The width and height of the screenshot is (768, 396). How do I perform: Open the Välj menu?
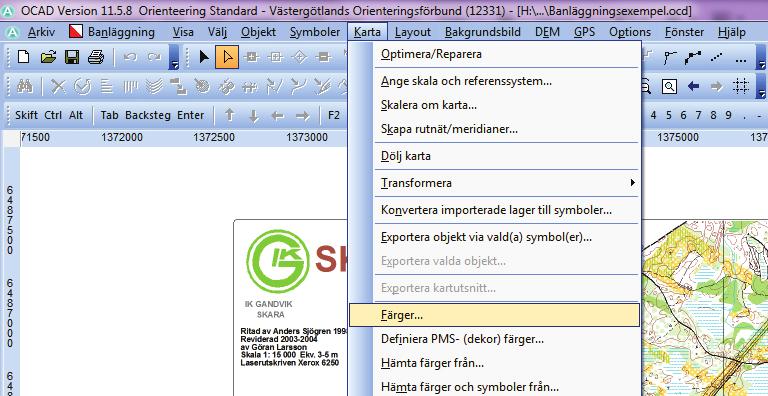217,32
